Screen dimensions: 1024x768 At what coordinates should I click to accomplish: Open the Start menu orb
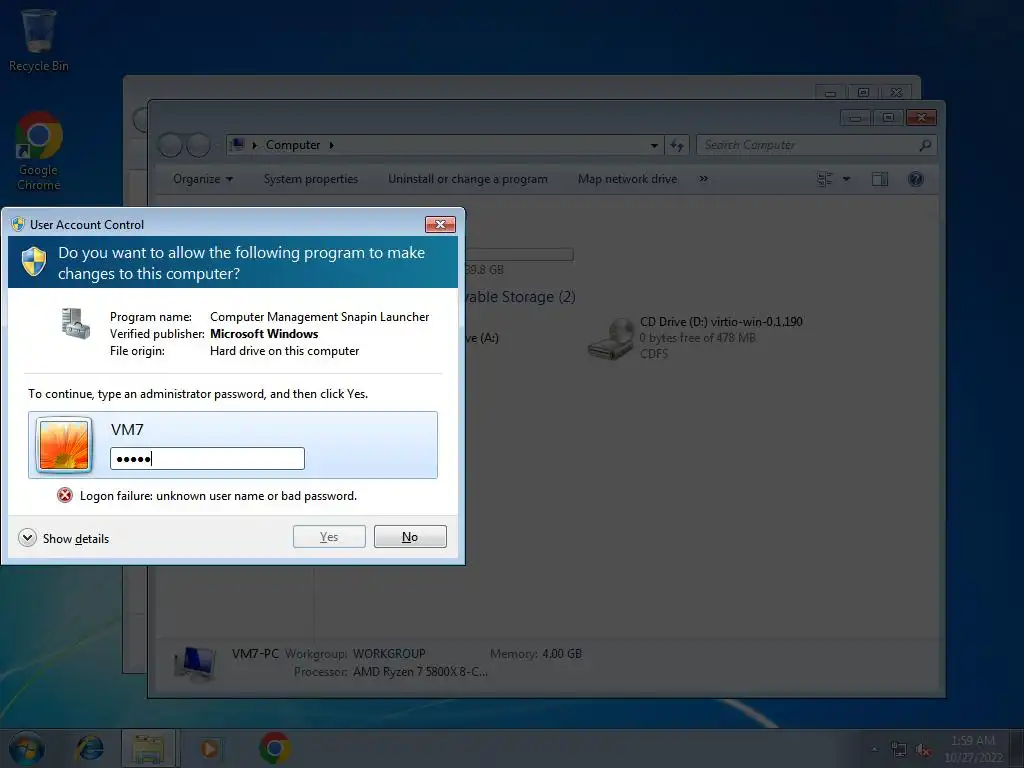(x=27, y=748)
